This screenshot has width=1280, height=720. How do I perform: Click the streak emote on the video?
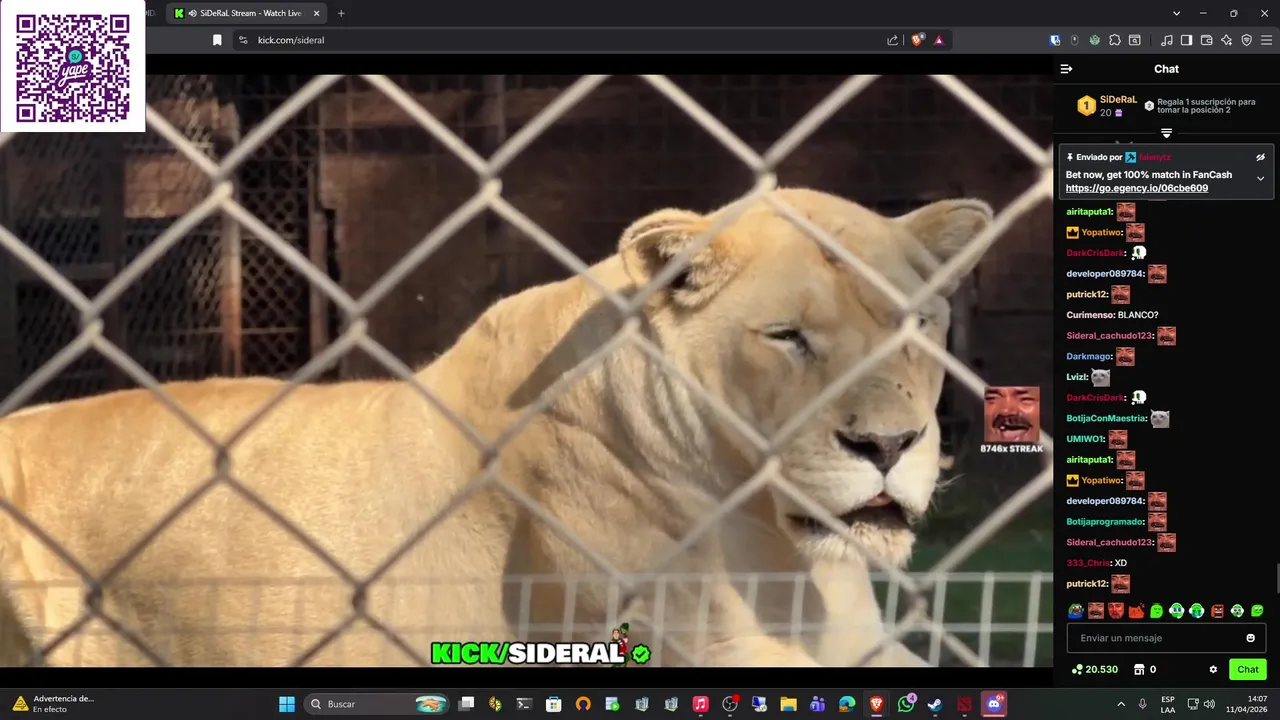[1011, 414]
